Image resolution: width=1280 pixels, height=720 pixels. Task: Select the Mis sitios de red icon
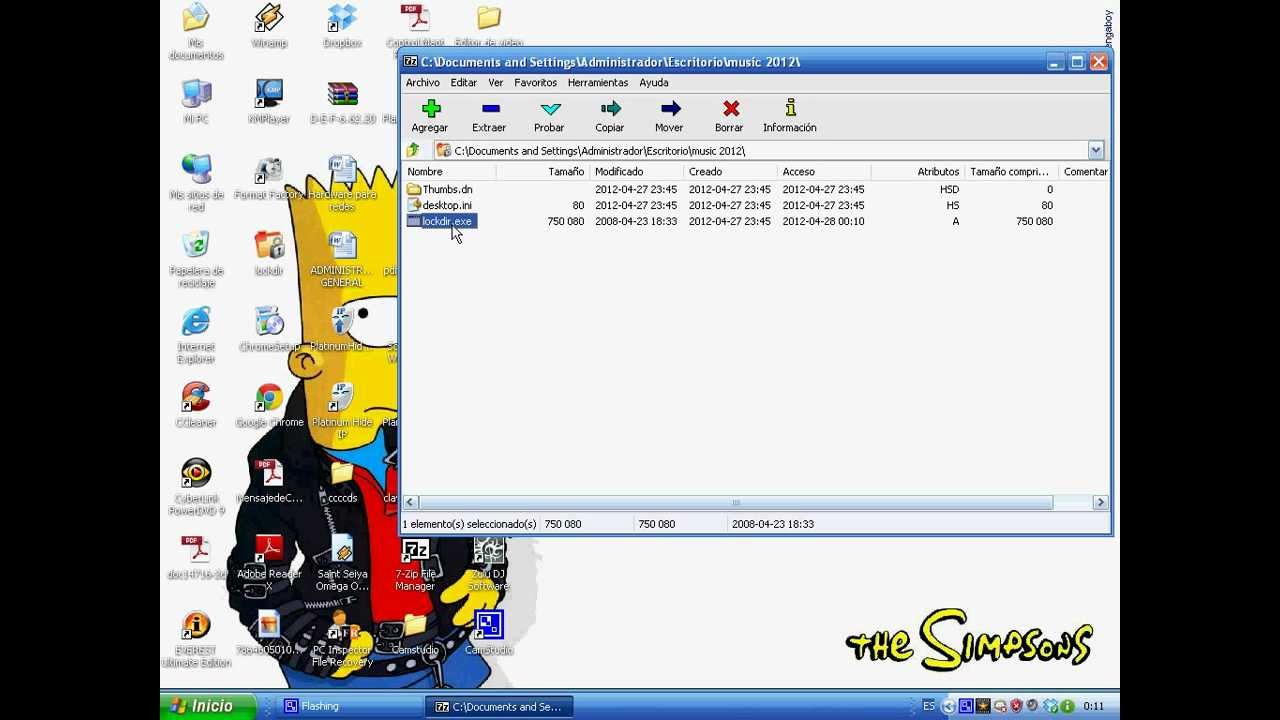coord(196,183)
